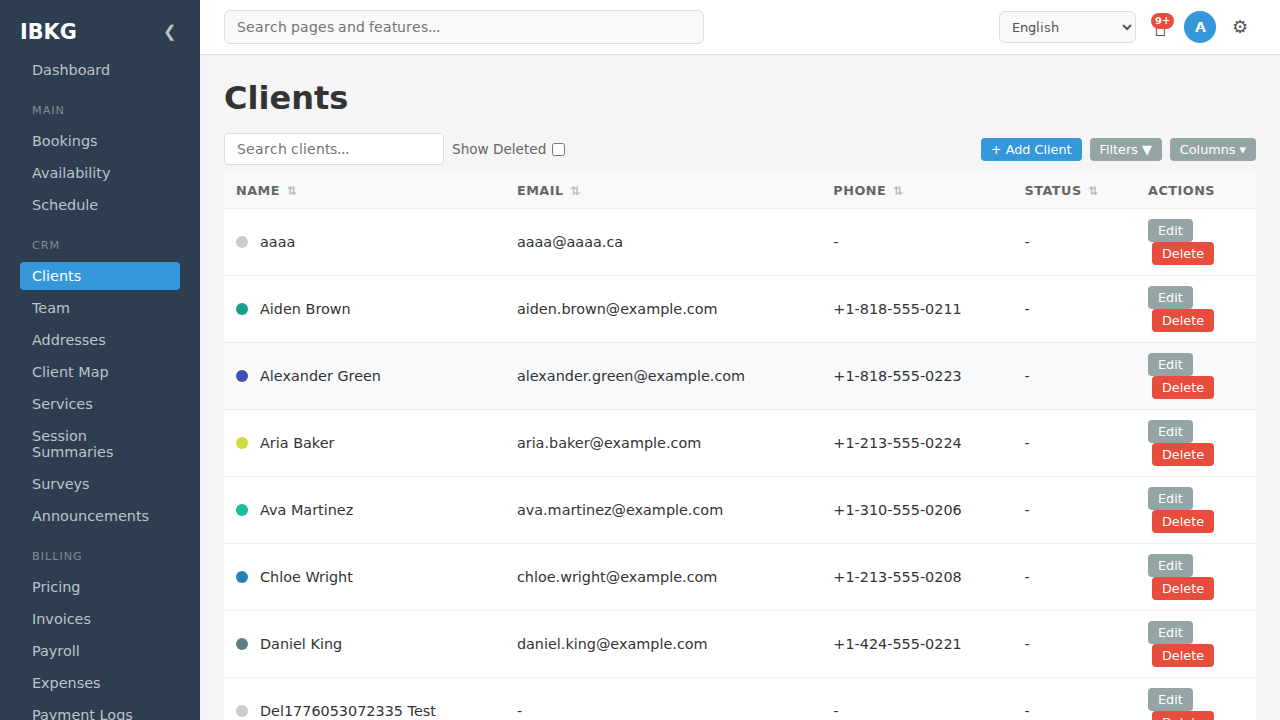Open Pricing page
The image size is (1280, 720).
click(x=100, y=587)
